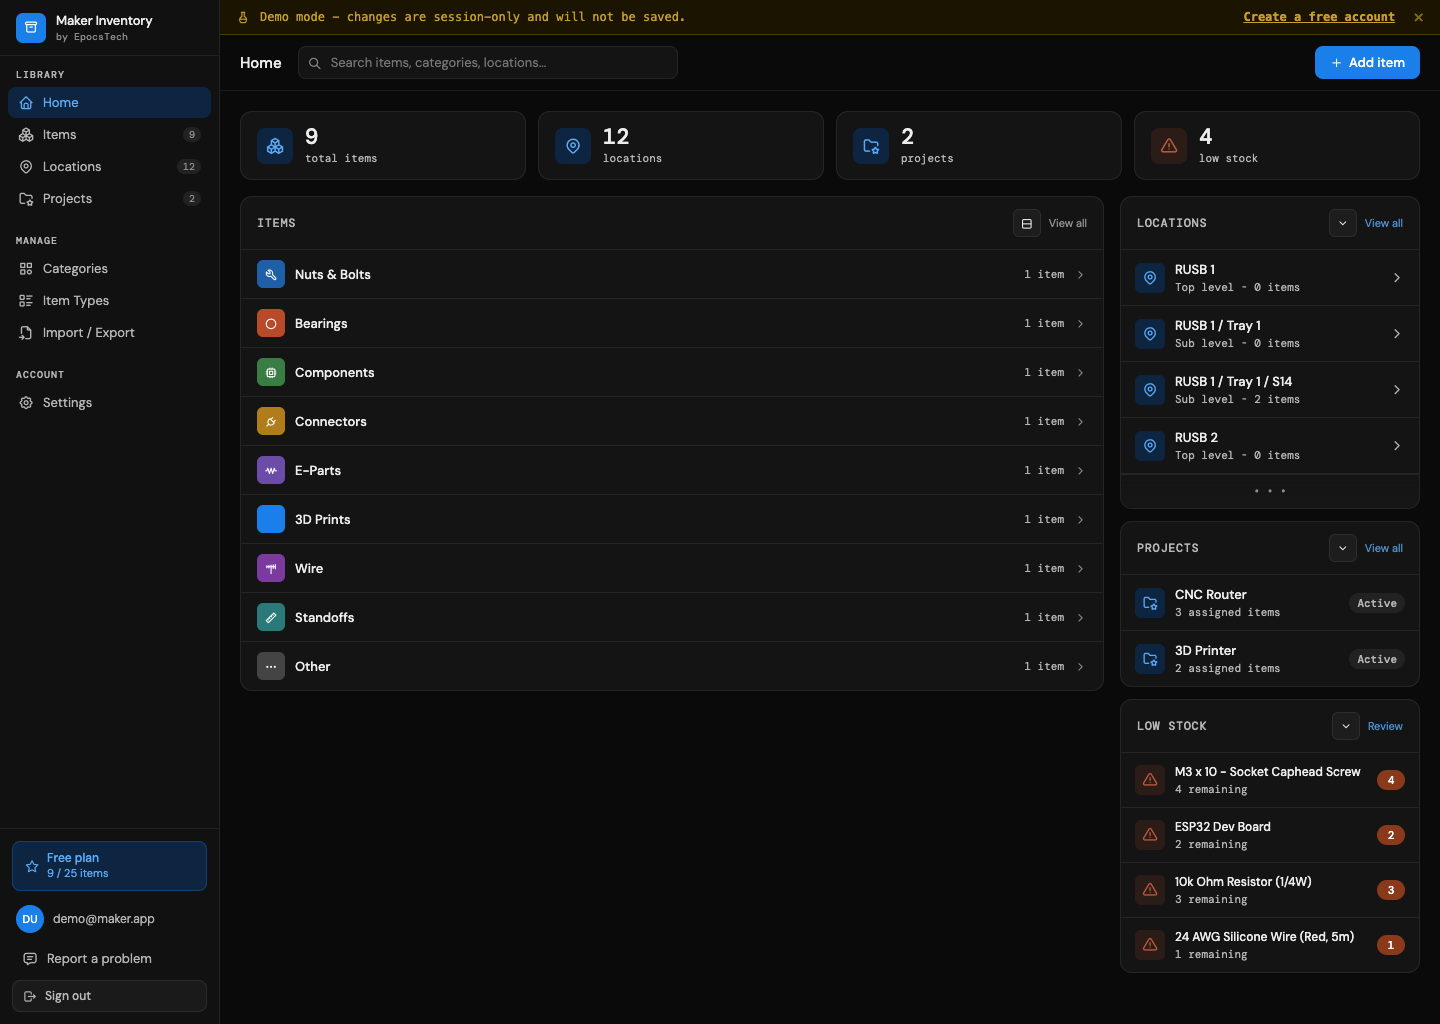Open Categories in the sidebar
Screen dimensions: 1440x1024
point(109,269)
